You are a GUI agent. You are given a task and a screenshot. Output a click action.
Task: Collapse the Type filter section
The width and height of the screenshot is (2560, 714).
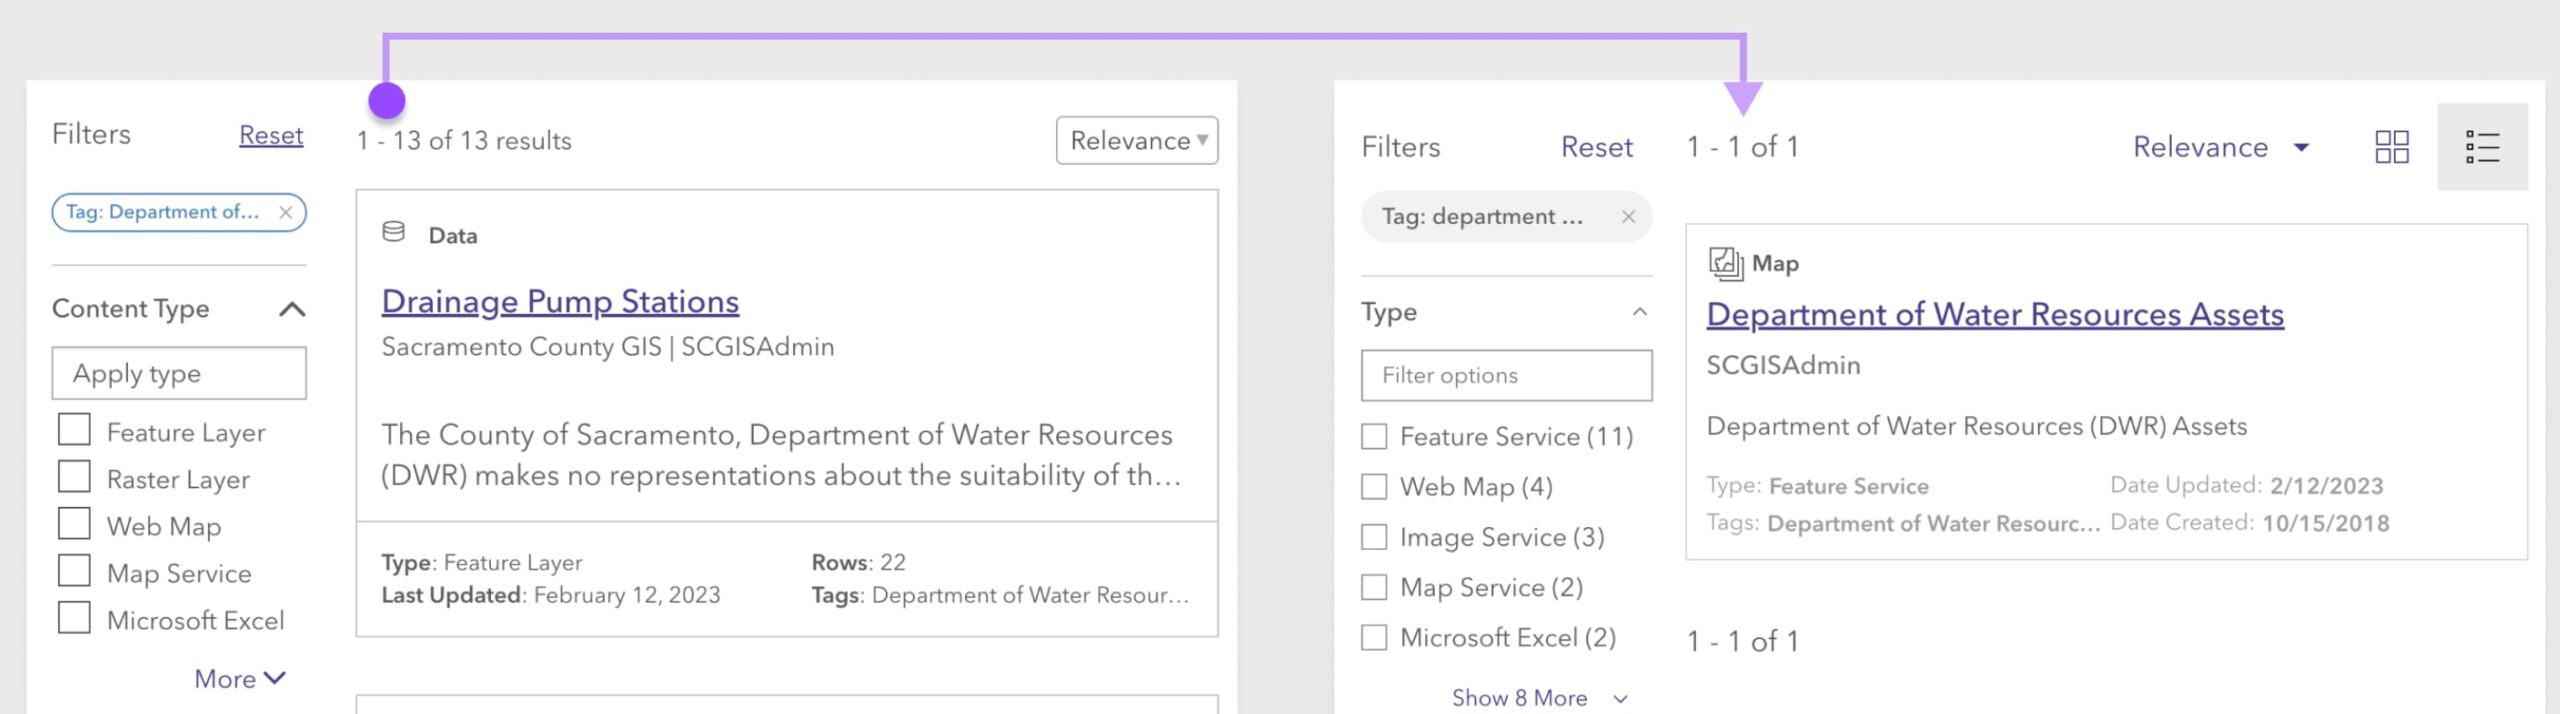pyautogui.click(x=1639, y=312)
